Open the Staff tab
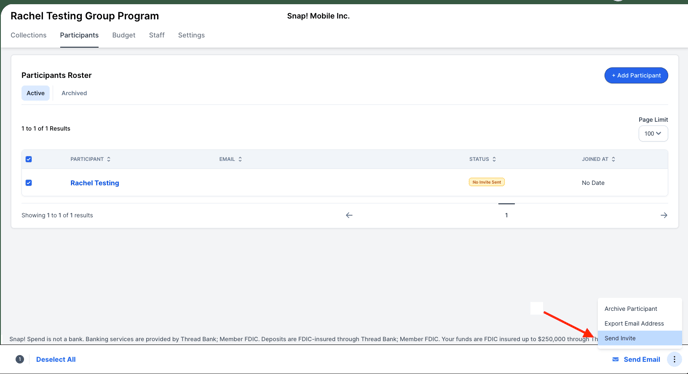This screenshot has width=688, height=374. point(157,35)
